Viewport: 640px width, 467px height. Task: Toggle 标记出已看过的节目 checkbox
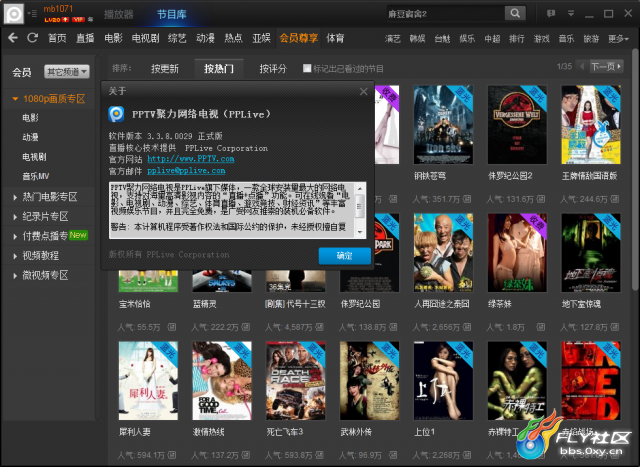[307, 68]
